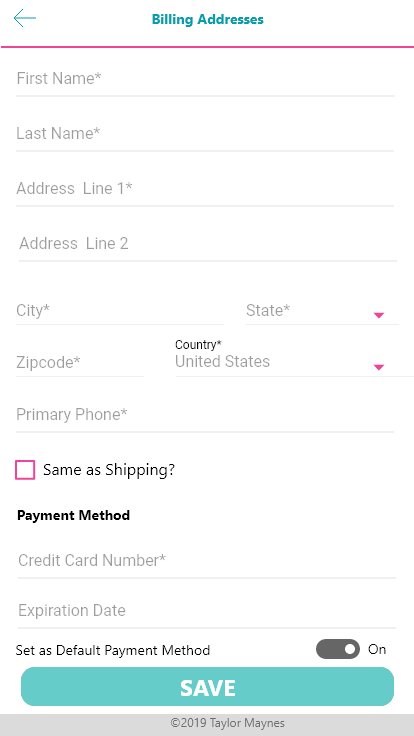The width and height of the screenshot is (414, 736).
Task: Click the 2019 Taylor Maynes footer
Action: pyautogui.click(x=228, y=723)
